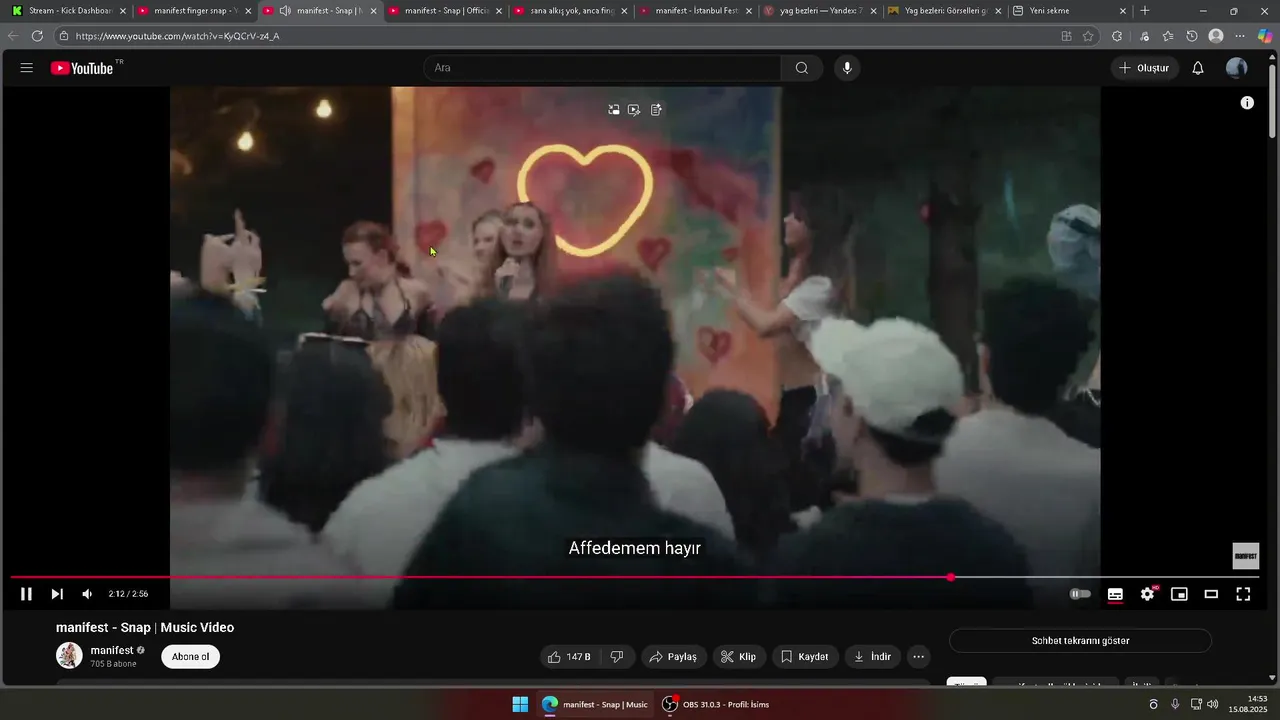1280x720 pixels.
Task: Open Edge browser history icon
Action: point(1192,36)
